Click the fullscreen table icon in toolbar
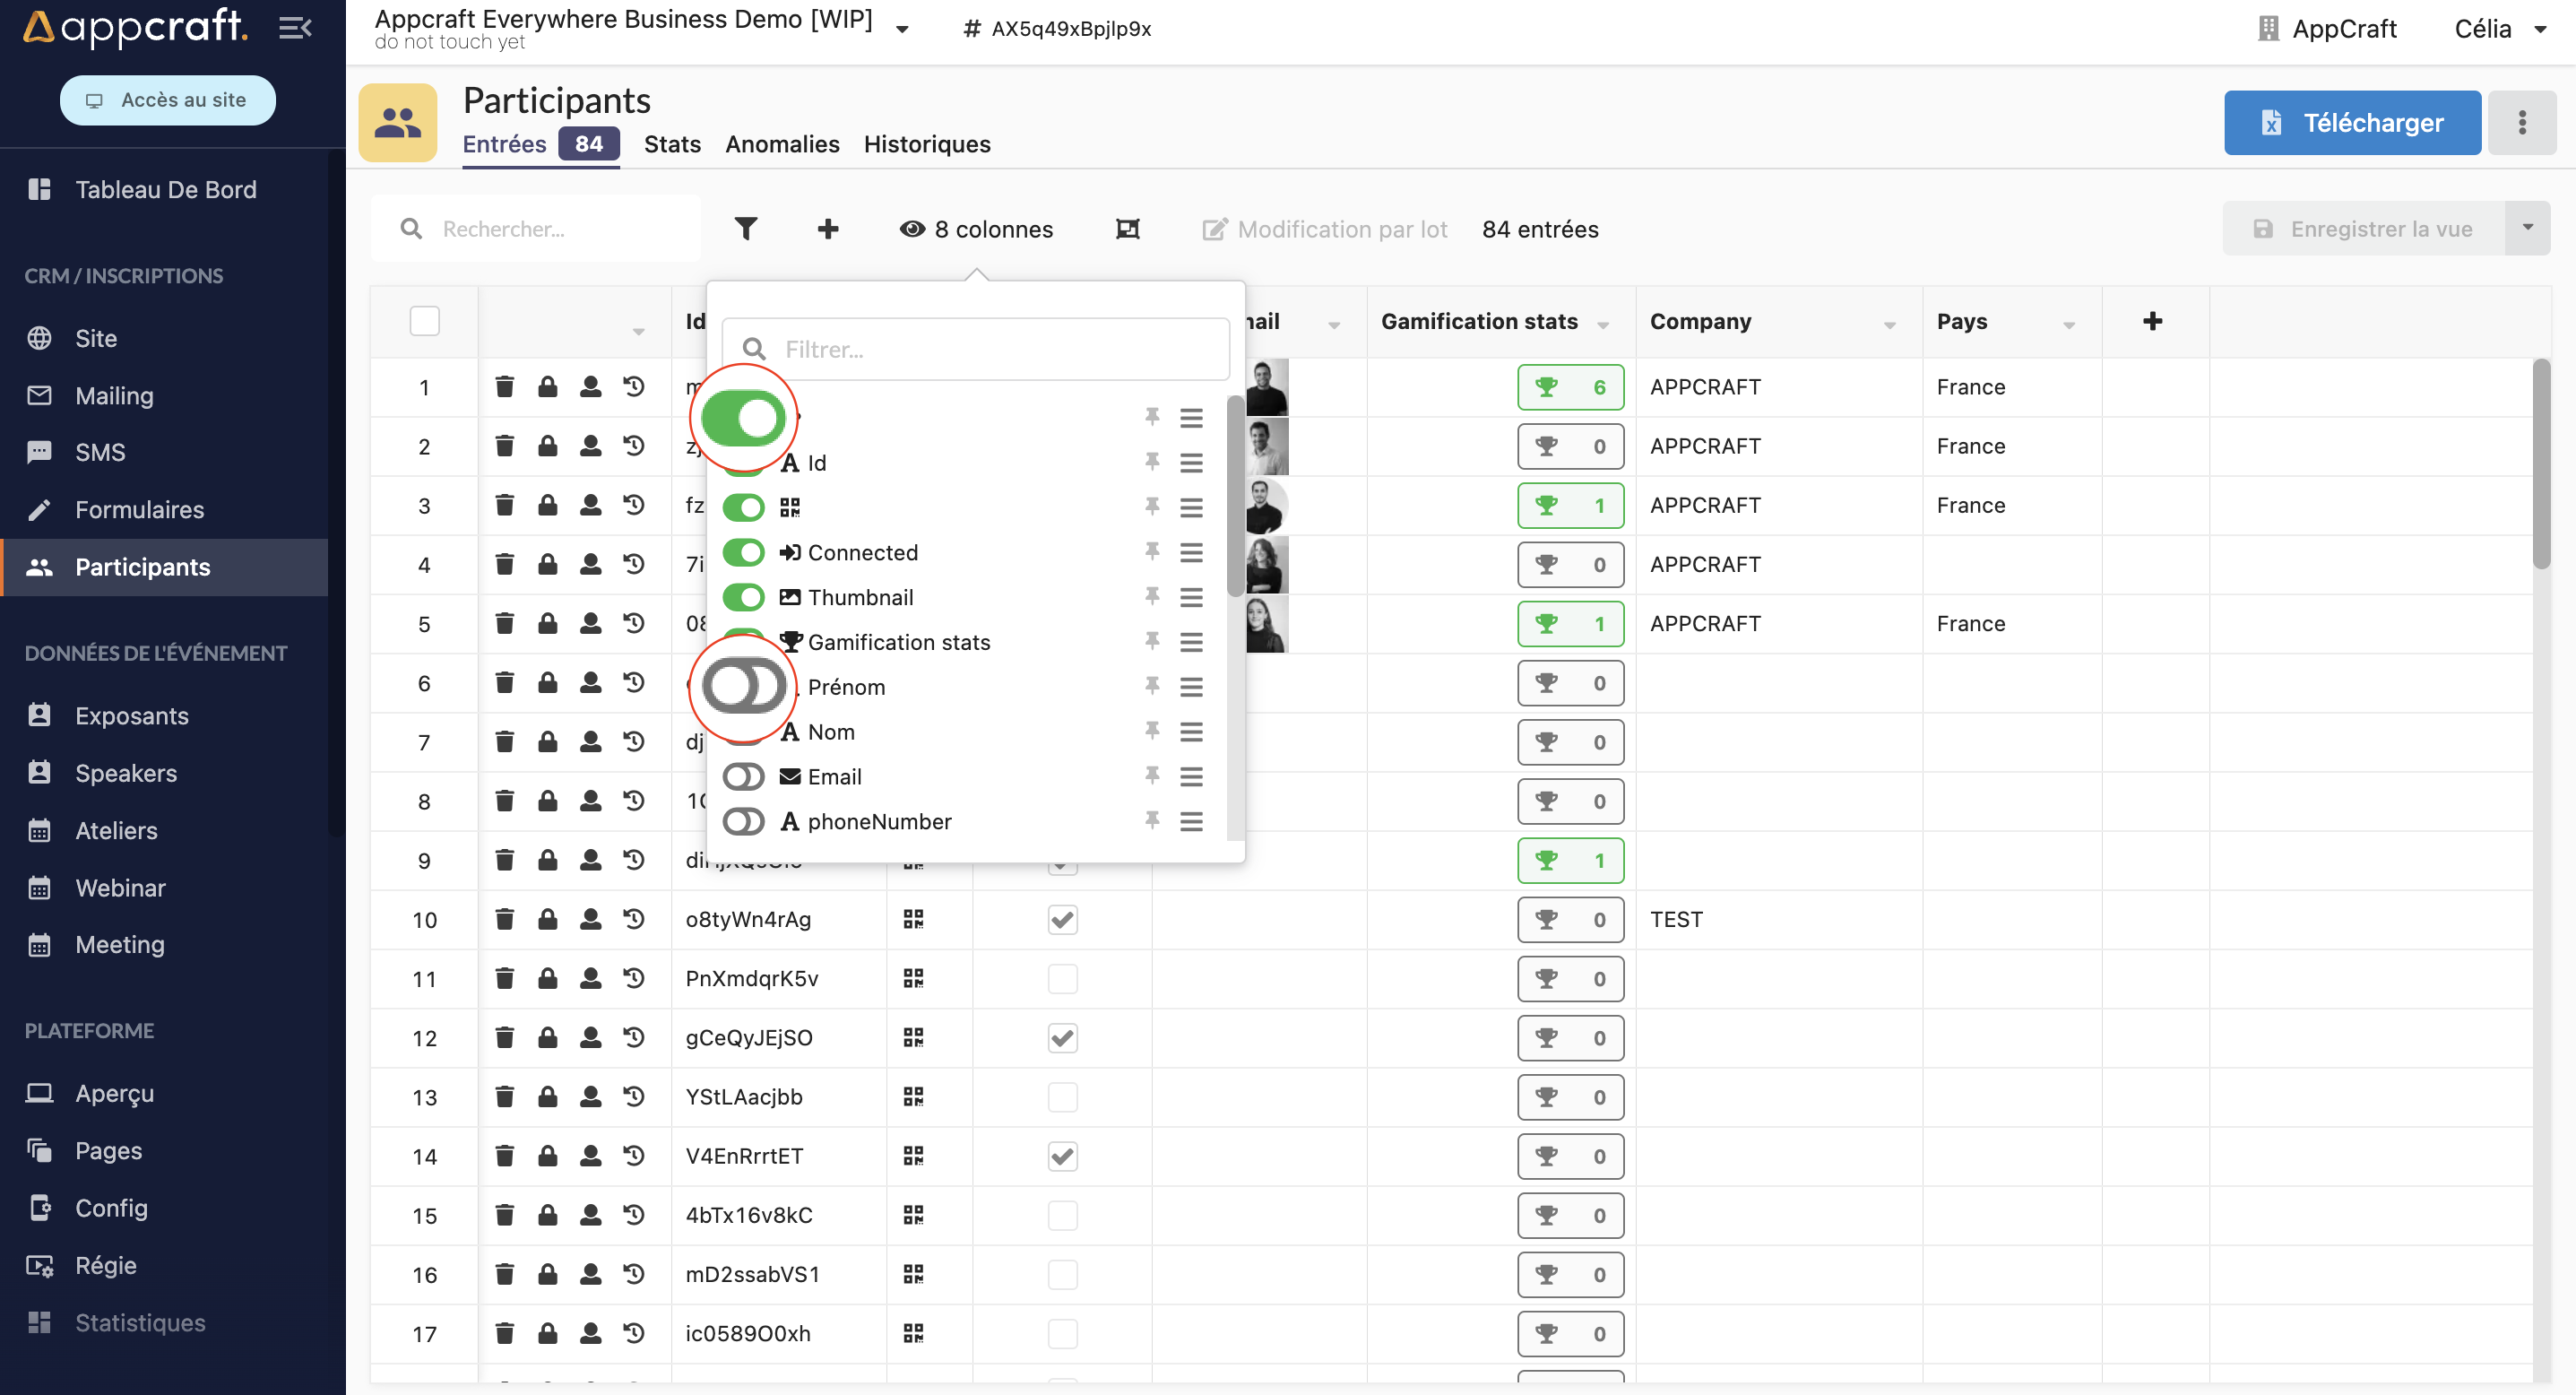This screenshot has height=1395, width=2576. tap(1127, 229)
